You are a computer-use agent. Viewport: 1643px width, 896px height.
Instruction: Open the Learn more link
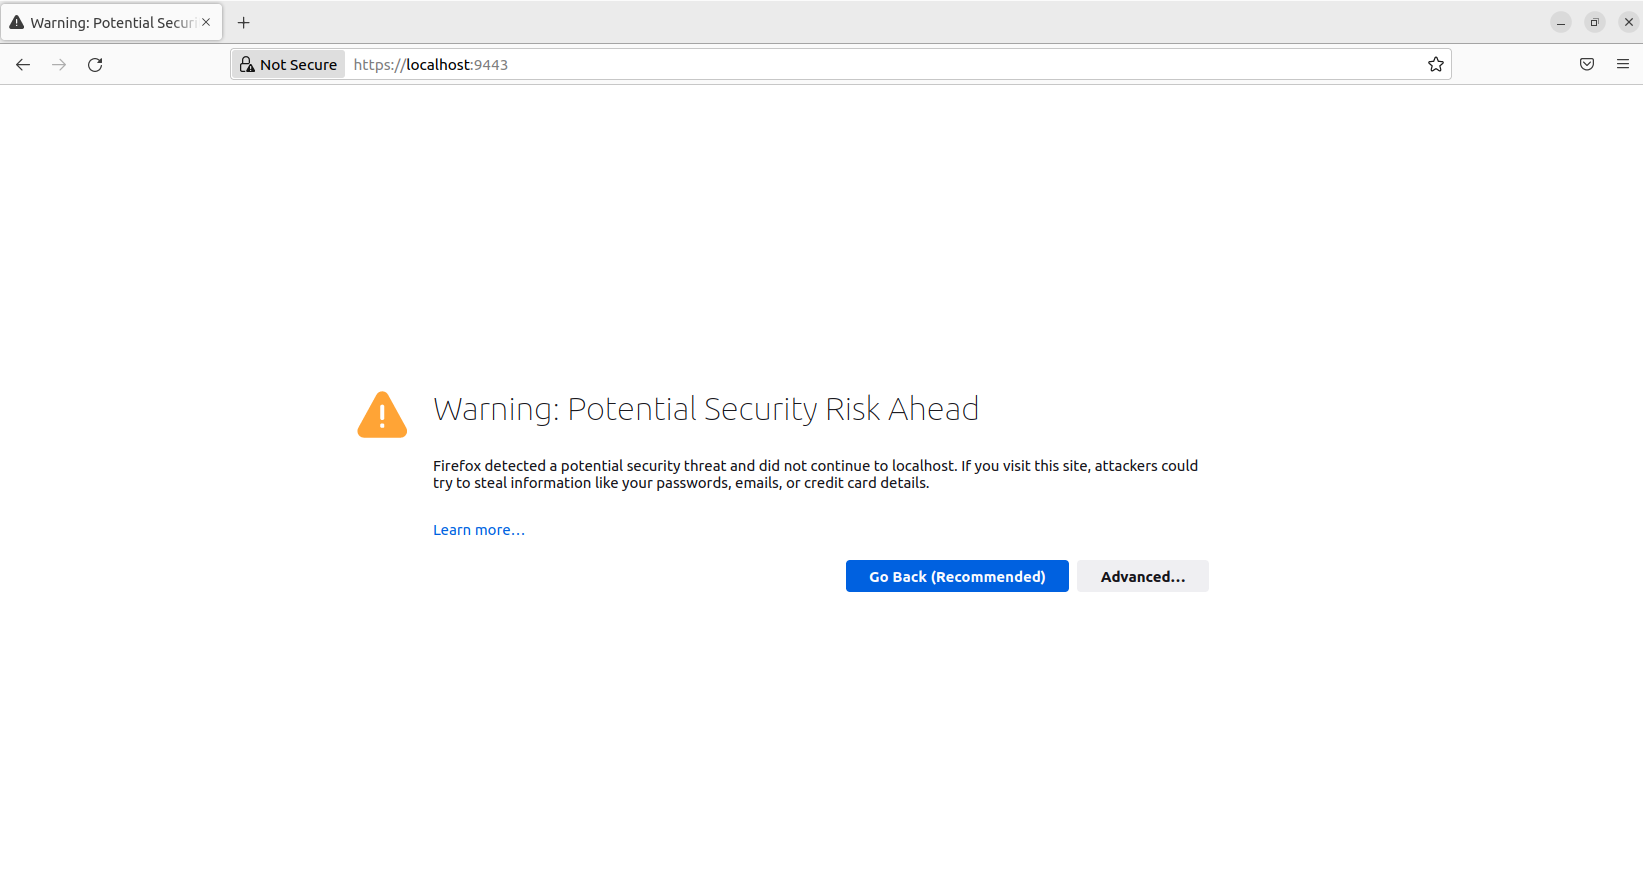click(478, 530)
